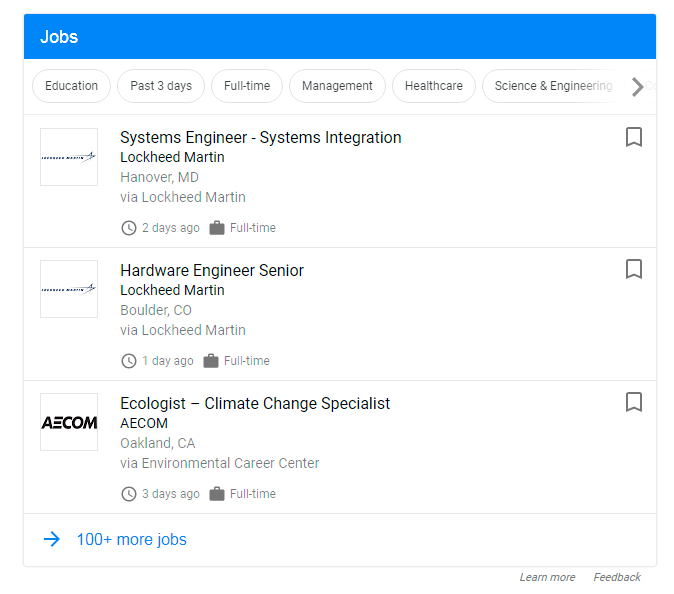Click the 2 days ago text

tap(171, 228)
